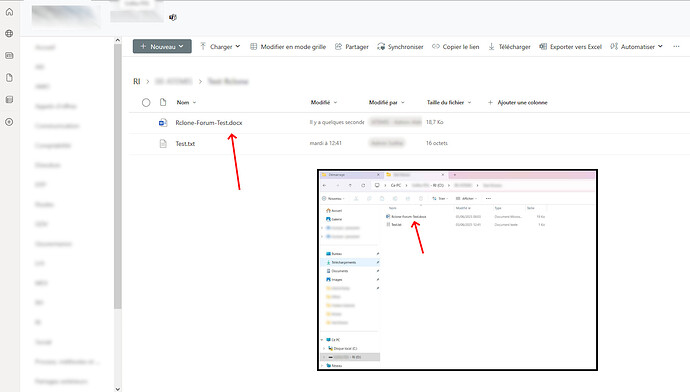
Task: Open the Test.txt file link
Action: coord(185,143)
